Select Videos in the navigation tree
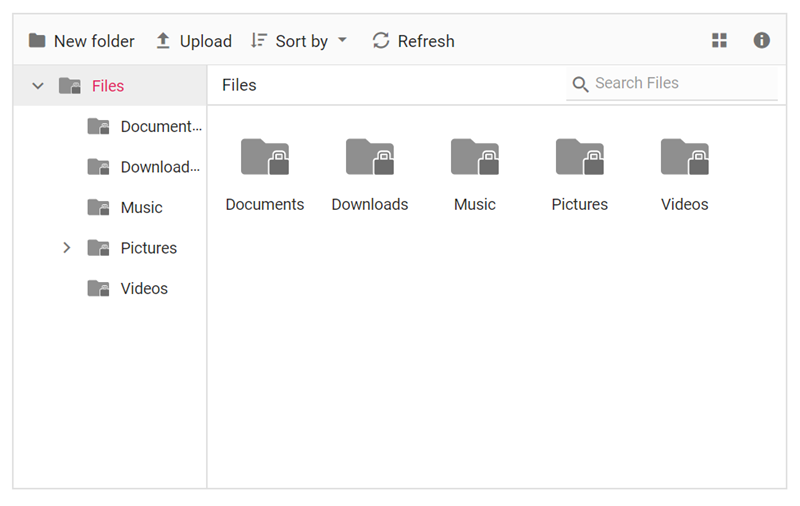This screenshot has width=800, height=506. (144, 289)
